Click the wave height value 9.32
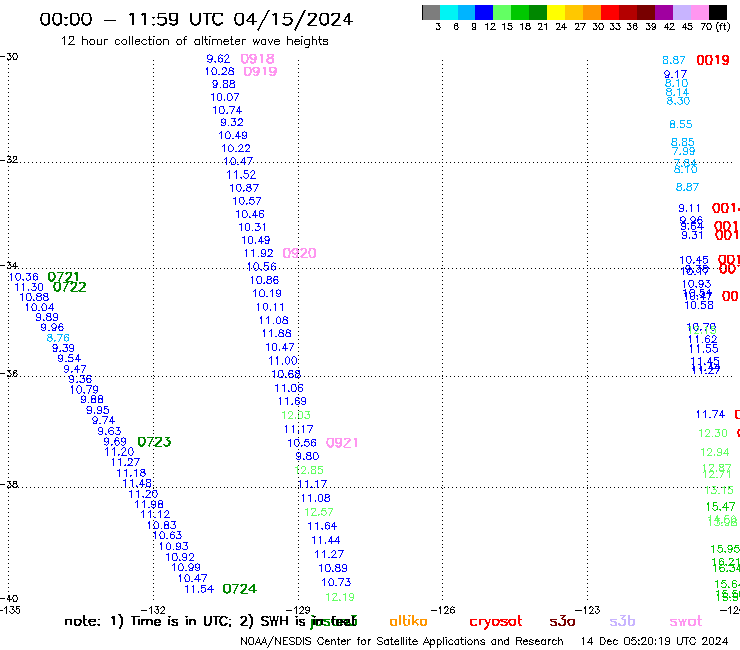 coord(232,122)
